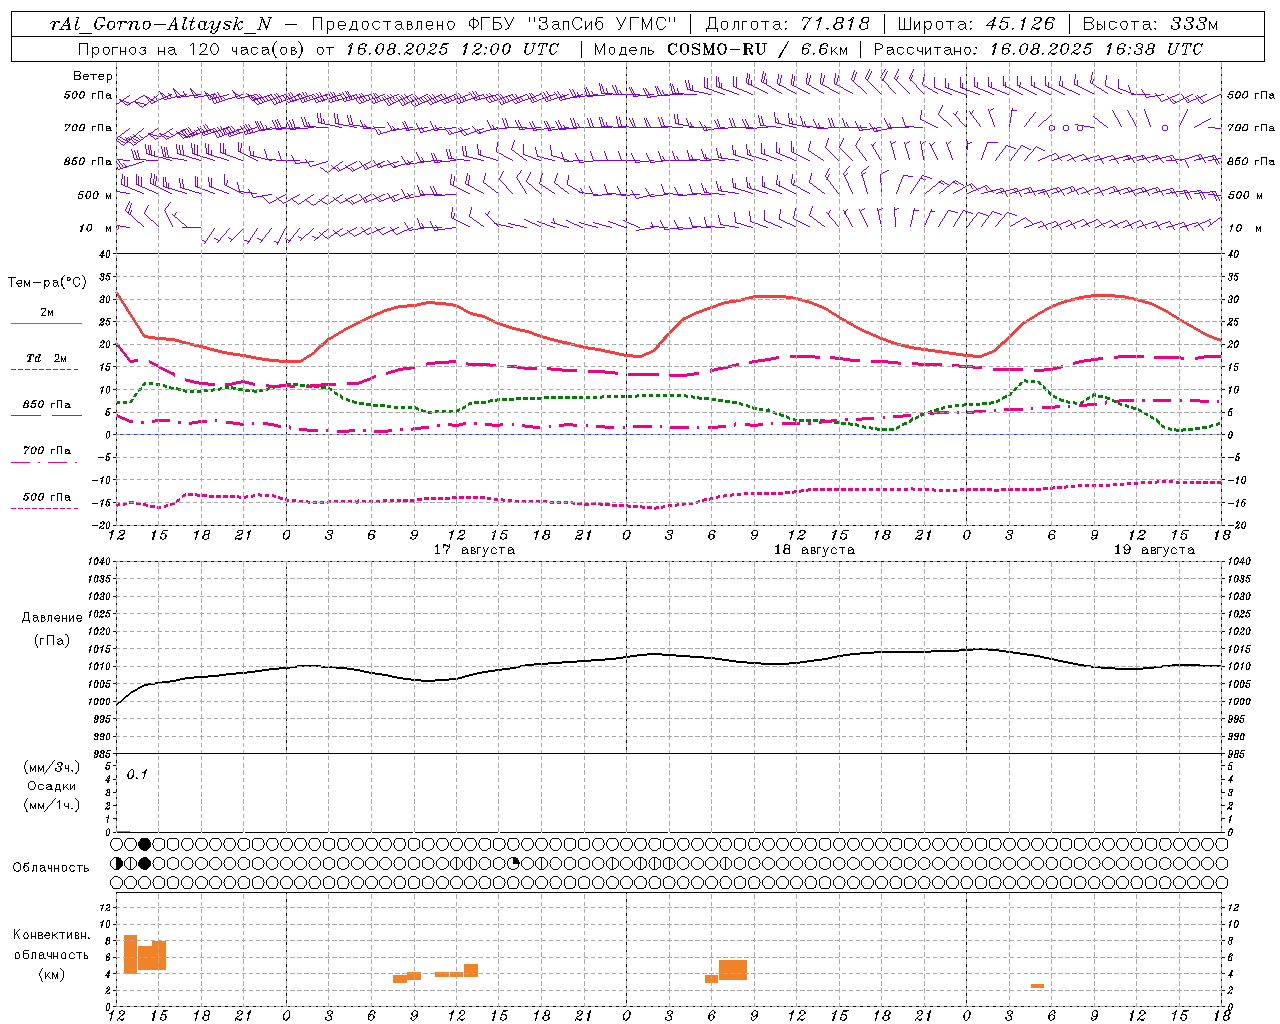The width and height of the screenshot is (1280, 1024).
Task: Click the filled black cloud circle in the top cloudiness row
Action: pyautogui.click(x=144, y=844)
